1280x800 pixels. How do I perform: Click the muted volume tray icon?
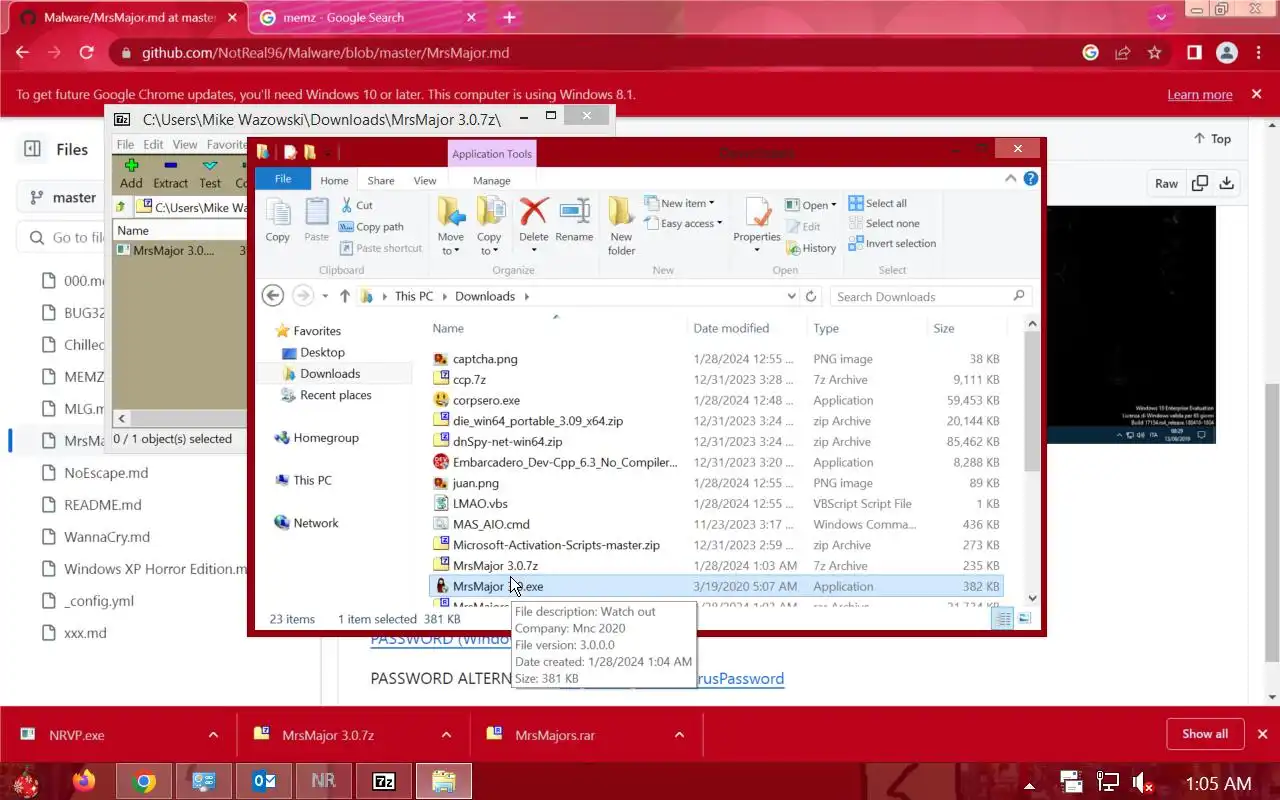pos(1142,782)
